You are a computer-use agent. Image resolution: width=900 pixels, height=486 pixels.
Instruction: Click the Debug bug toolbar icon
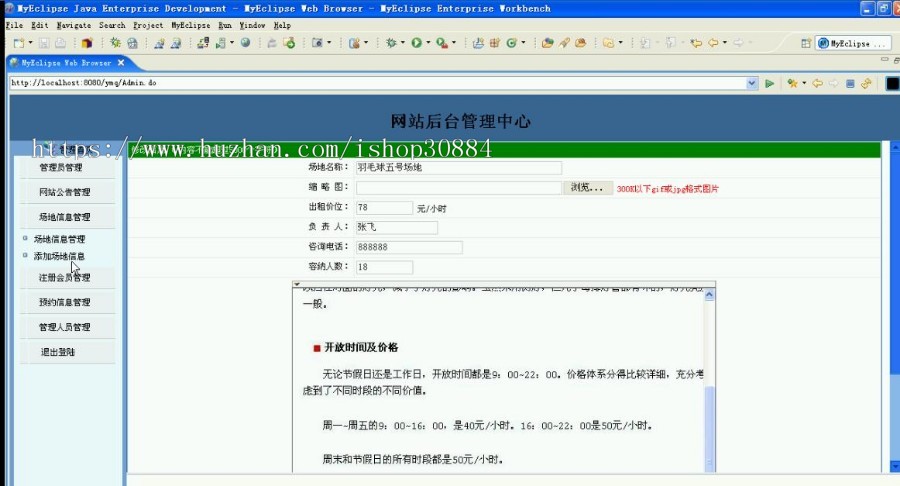(x=391, y=43)
